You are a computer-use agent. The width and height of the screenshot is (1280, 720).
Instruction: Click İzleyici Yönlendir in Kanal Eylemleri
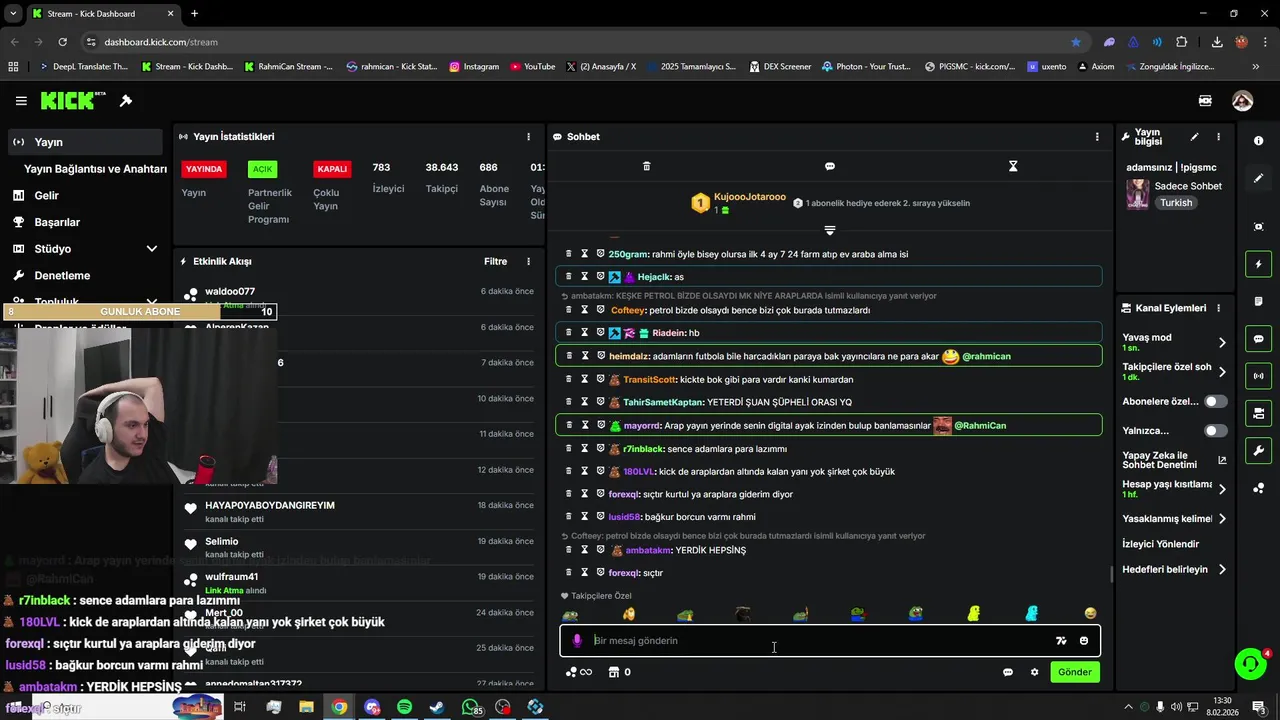coord(1161,544)
